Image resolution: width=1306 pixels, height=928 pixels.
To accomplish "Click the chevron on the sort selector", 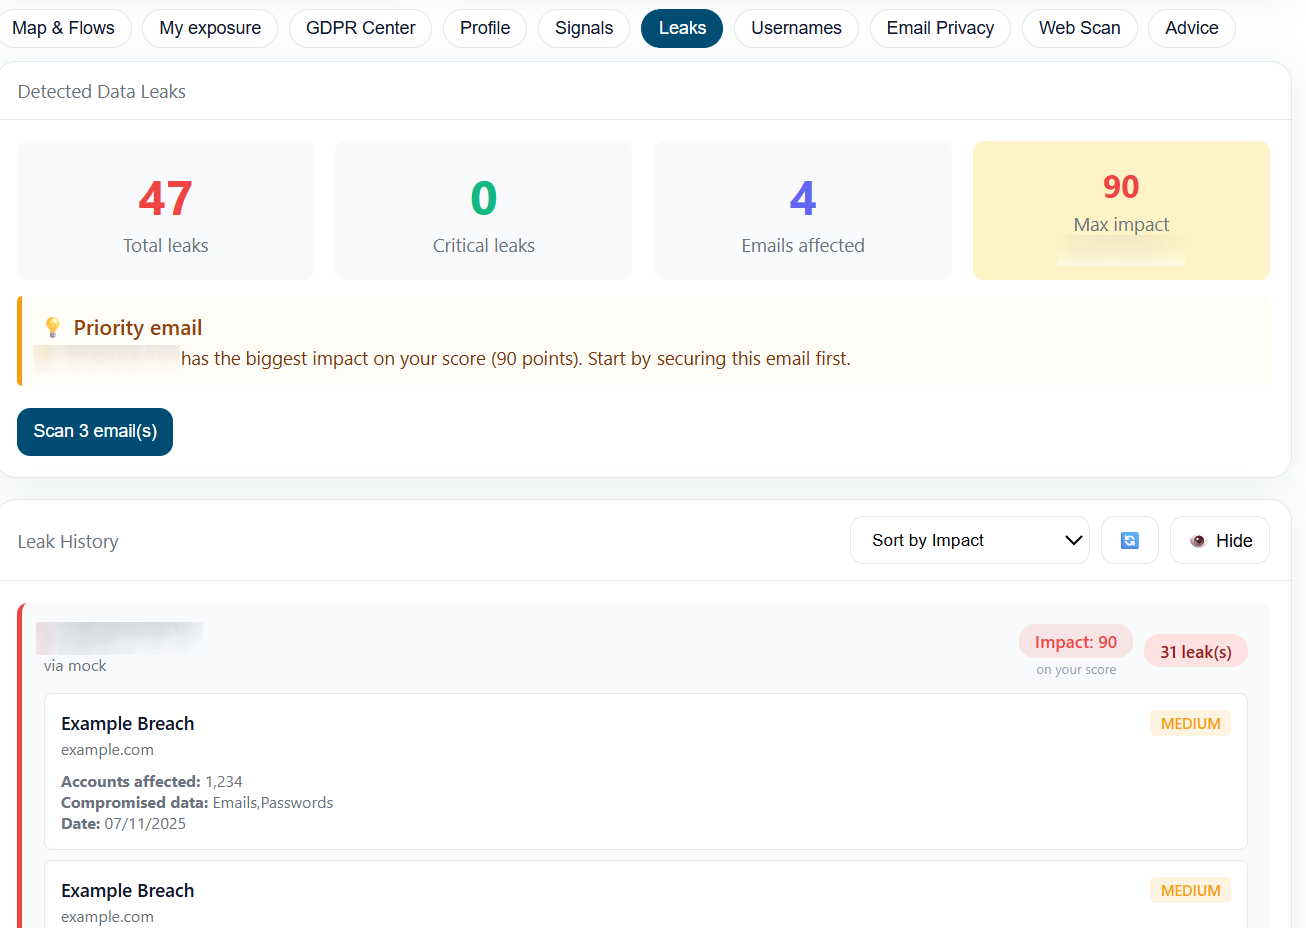I will [x=1075, y=540].
